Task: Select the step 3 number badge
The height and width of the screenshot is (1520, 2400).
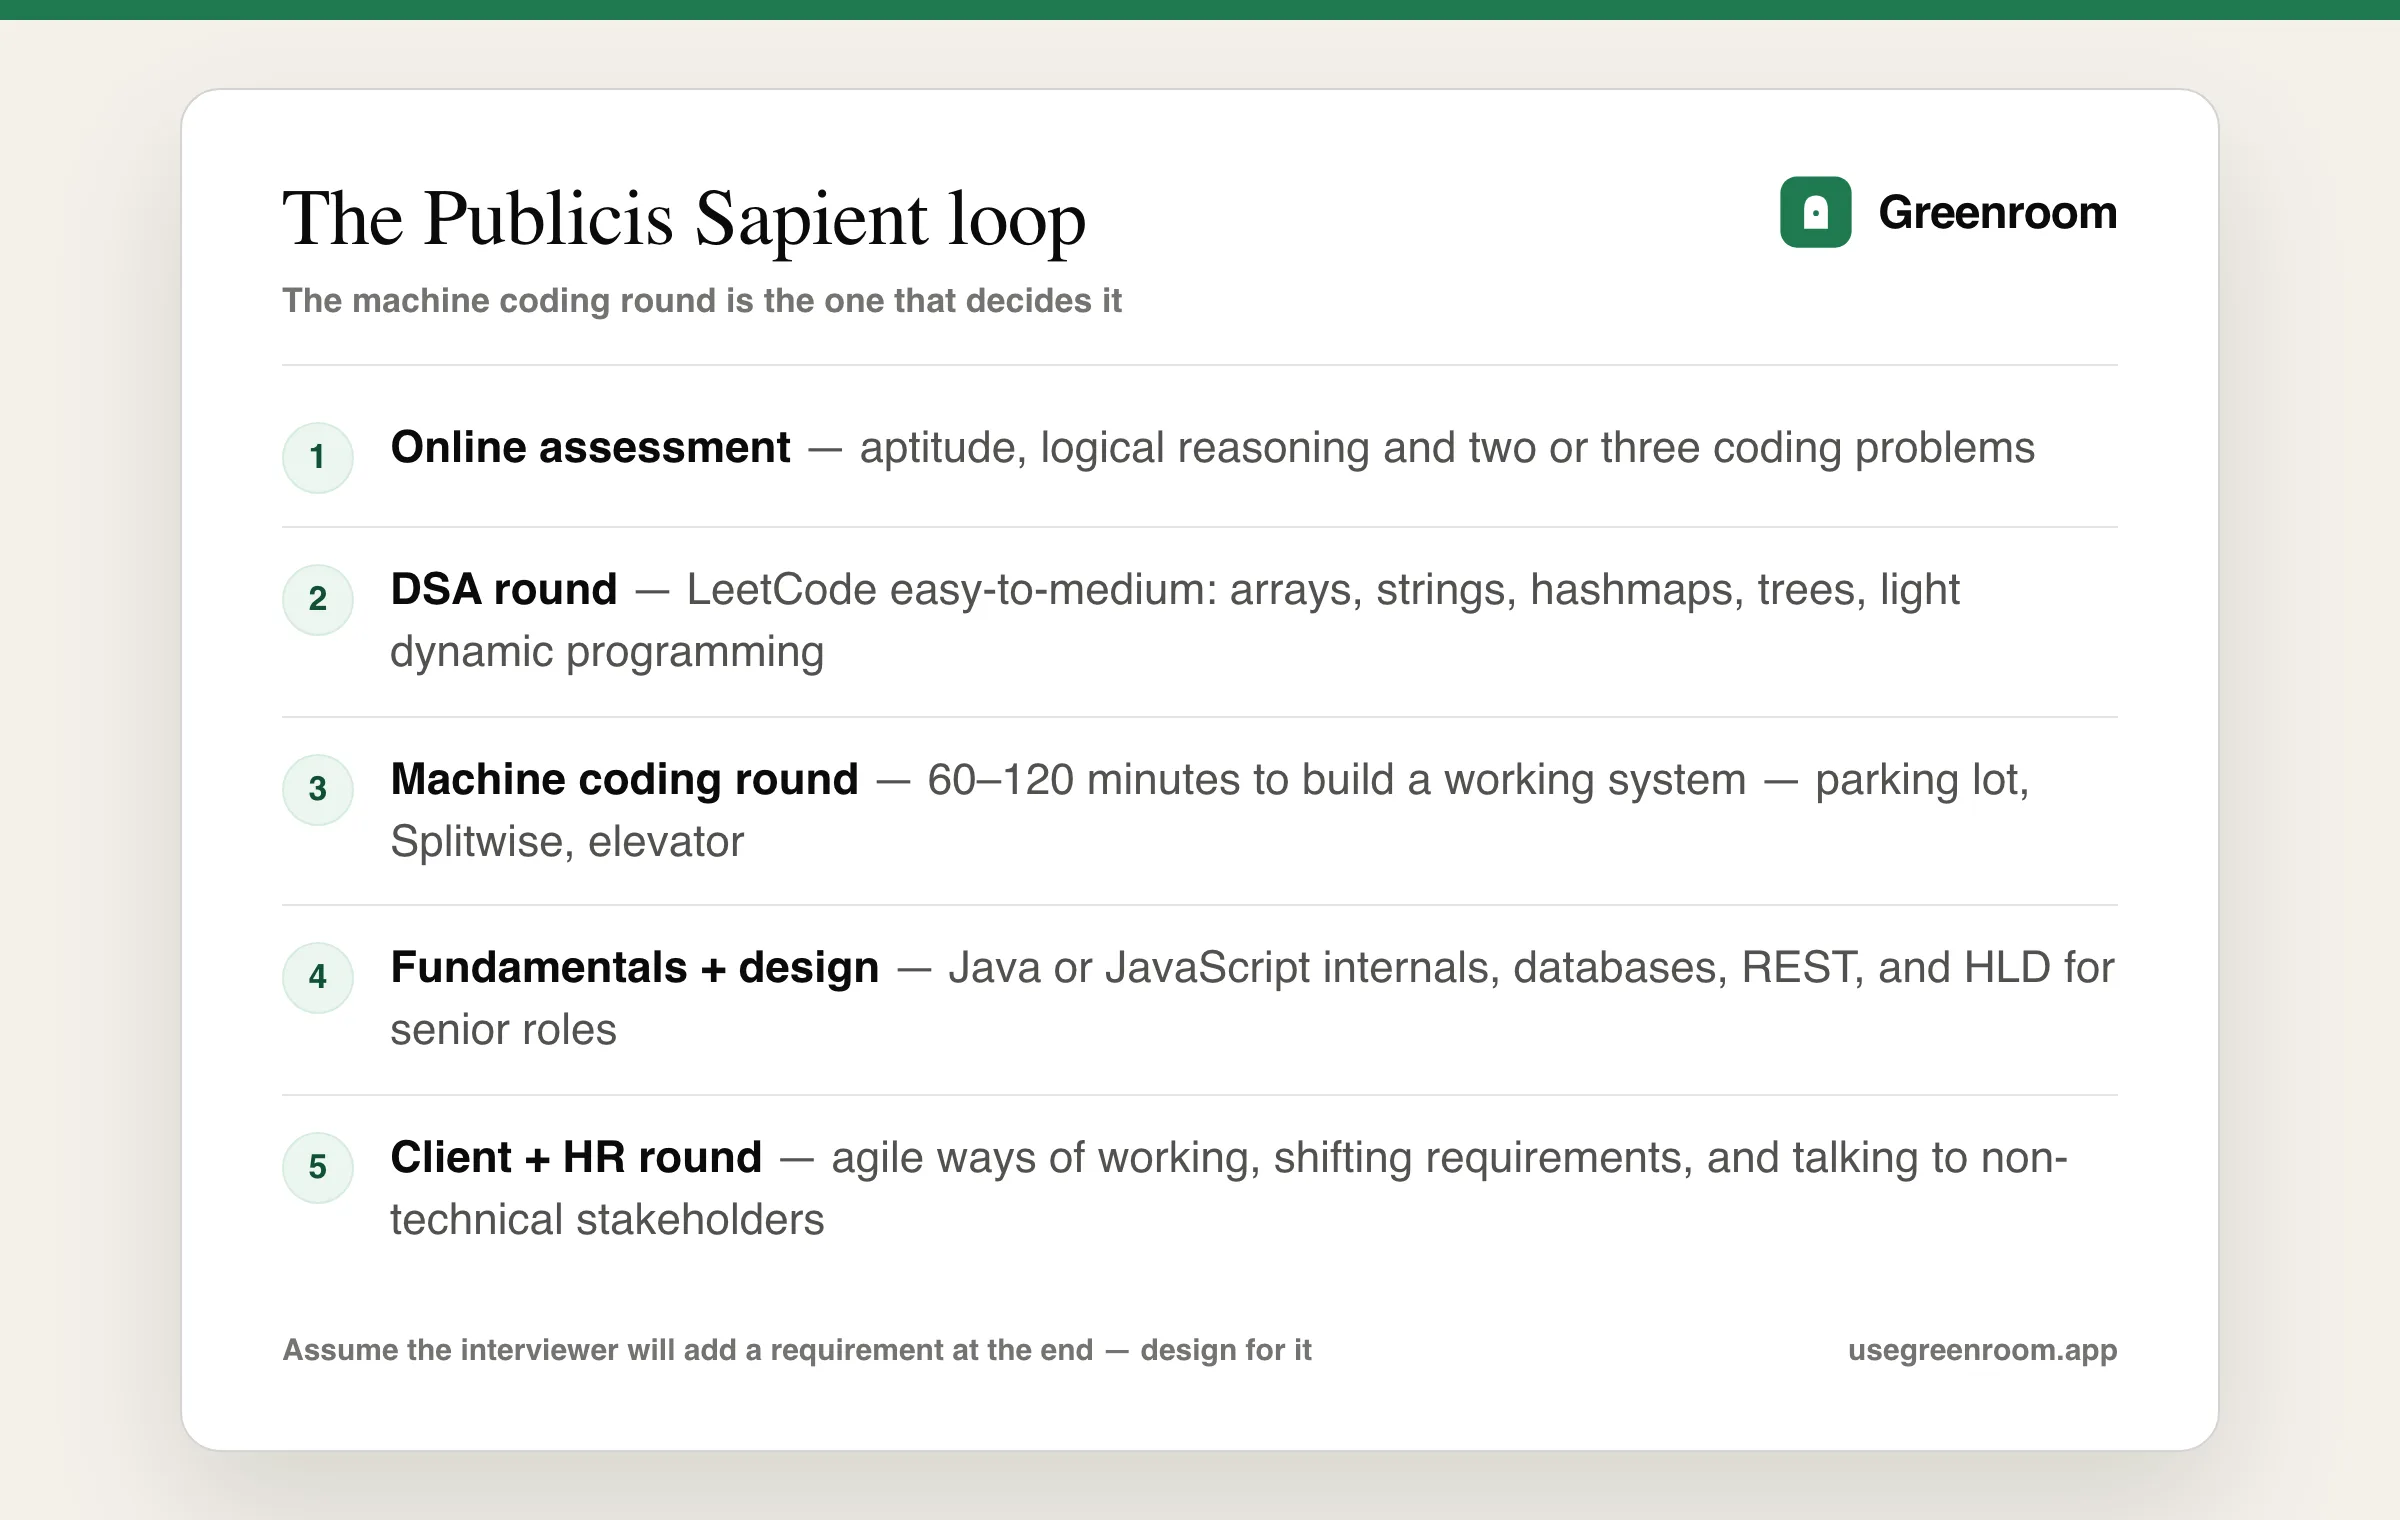Action: pos(318,789)
